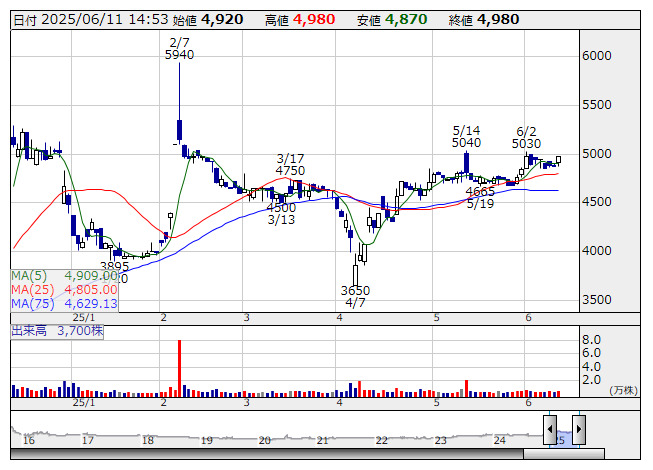Click the 2/7 5940 high label

(x=179, y=49)
